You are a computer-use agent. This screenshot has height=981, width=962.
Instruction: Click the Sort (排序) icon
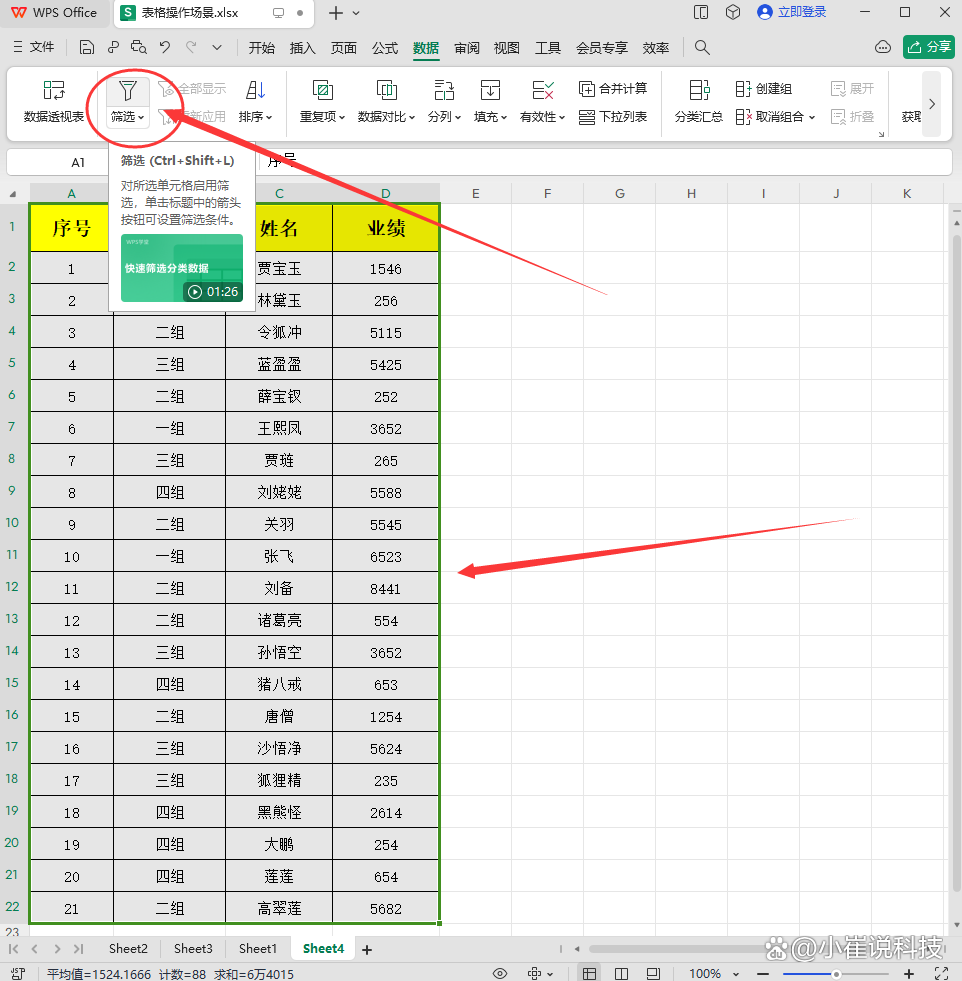coord(255,91)
